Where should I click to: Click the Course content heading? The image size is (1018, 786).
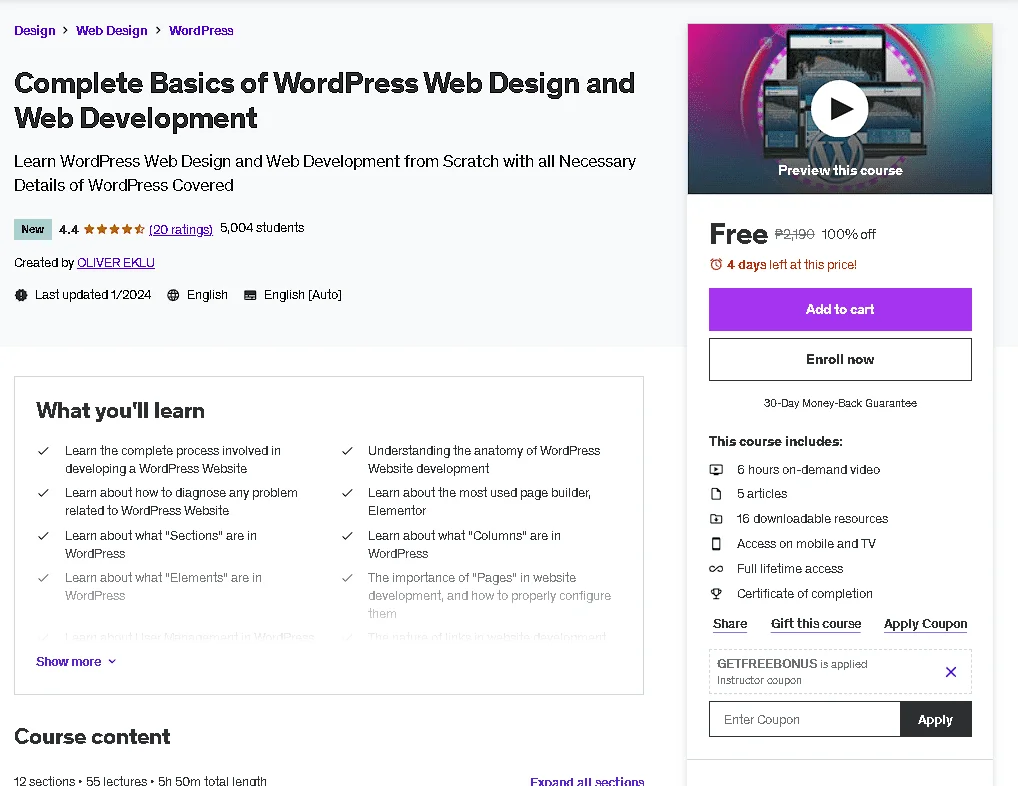click(x=92, y=737)
